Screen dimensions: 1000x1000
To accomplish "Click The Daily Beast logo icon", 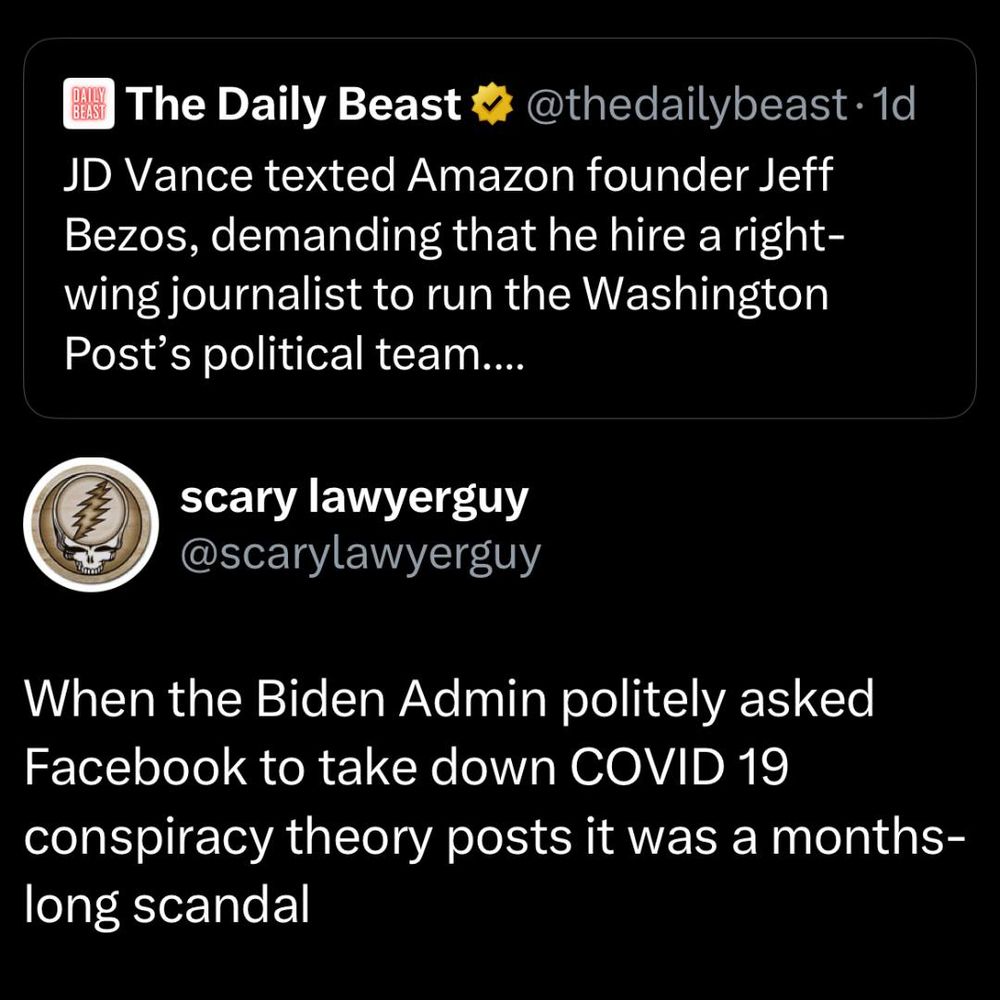I will [90, 105].
